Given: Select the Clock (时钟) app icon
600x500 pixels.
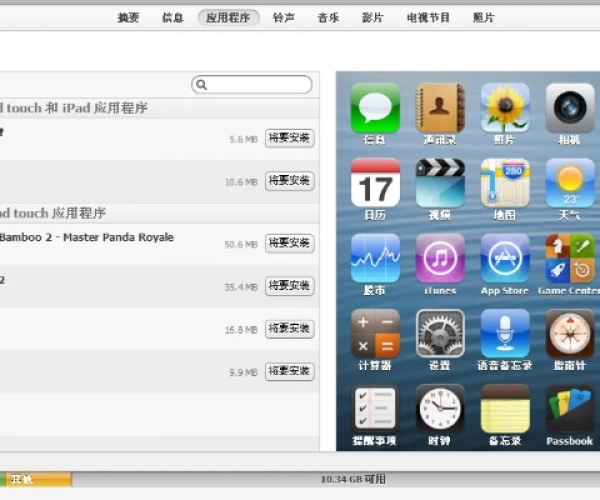Looking at the screenshot, I should [440, 409].
